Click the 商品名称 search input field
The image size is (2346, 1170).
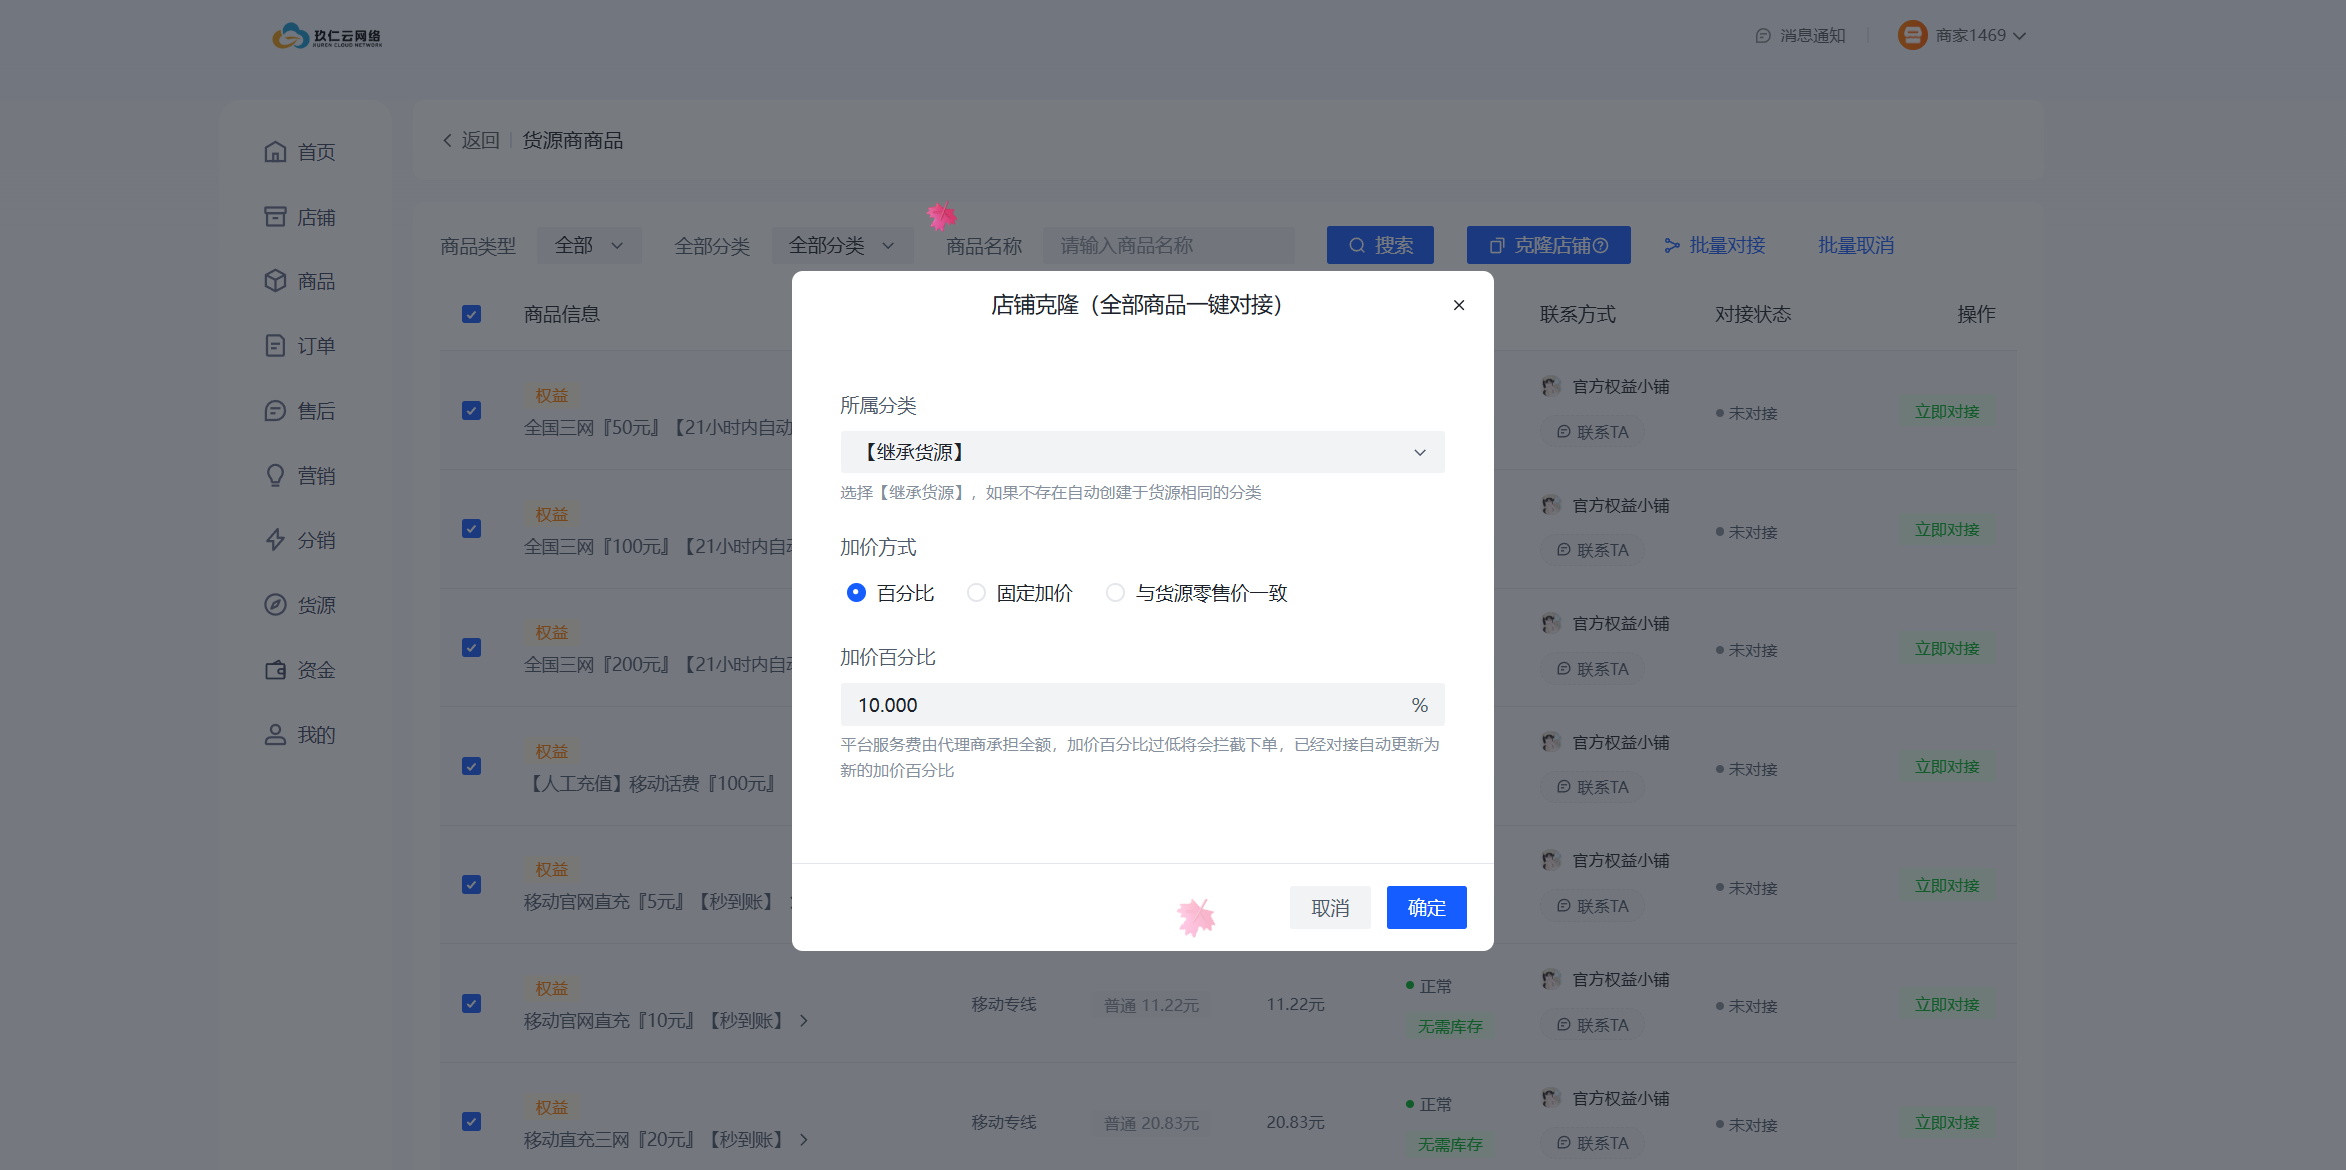pyautogui.click(x=1168, y=245)
